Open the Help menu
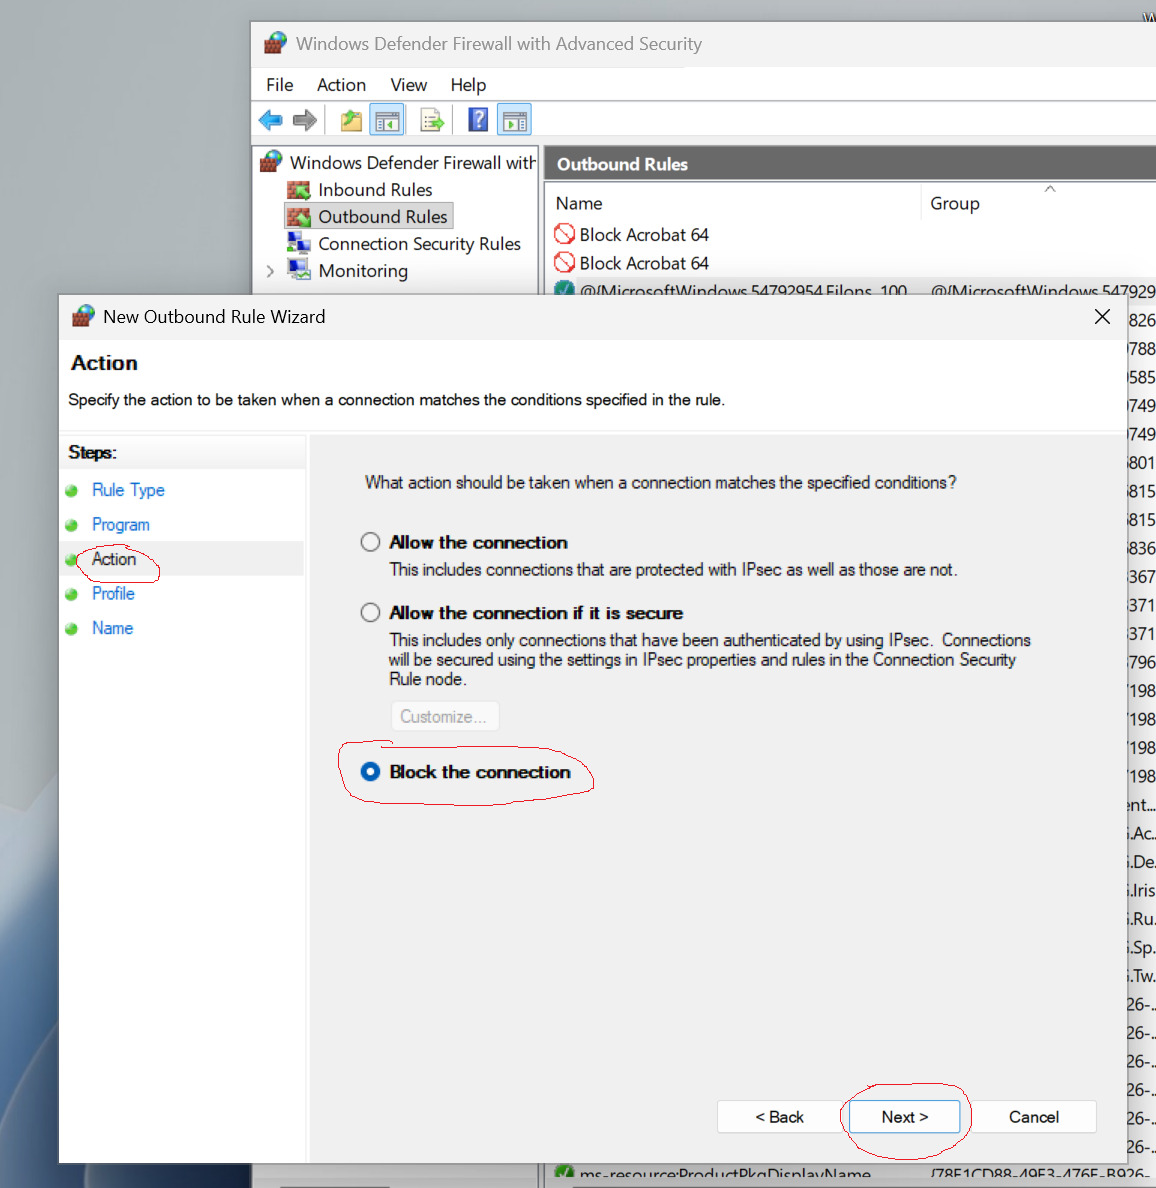Viewport: 1156px width, 1188px height. 468,85
